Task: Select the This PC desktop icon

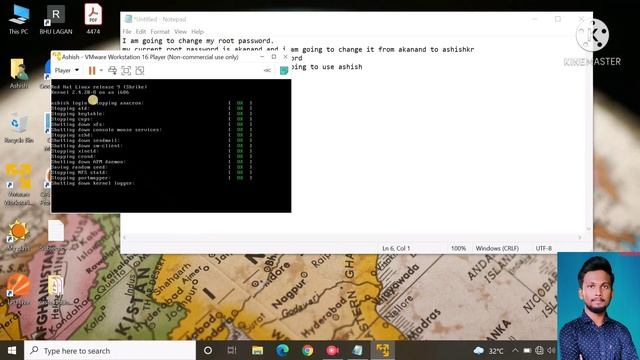Action: coord(19,19)
